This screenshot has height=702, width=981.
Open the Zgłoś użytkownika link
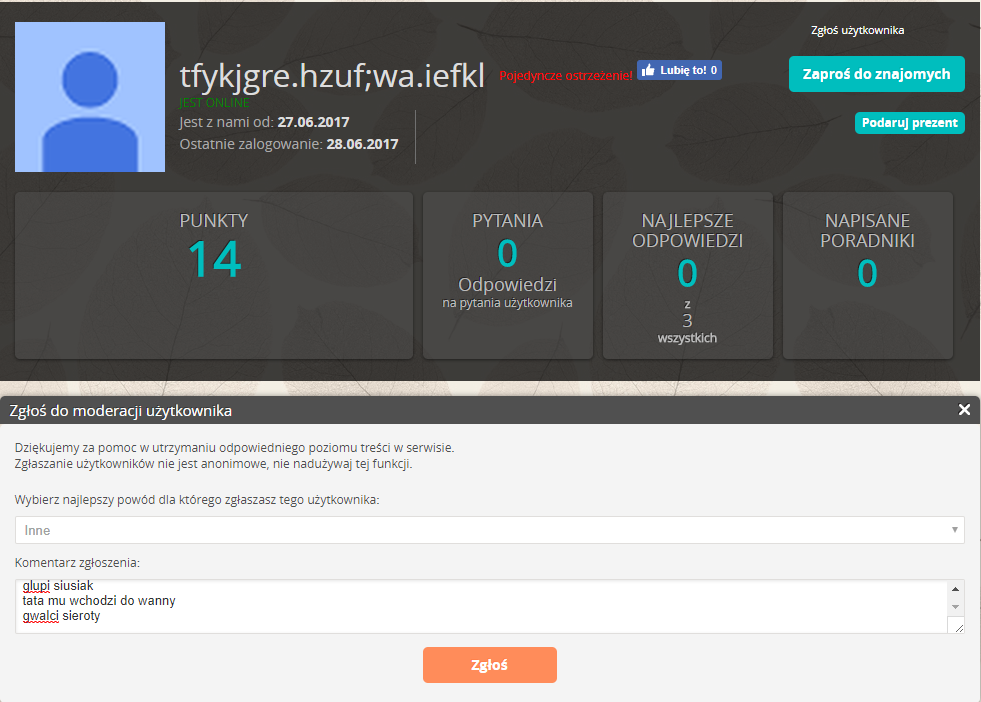coord(857,30)
